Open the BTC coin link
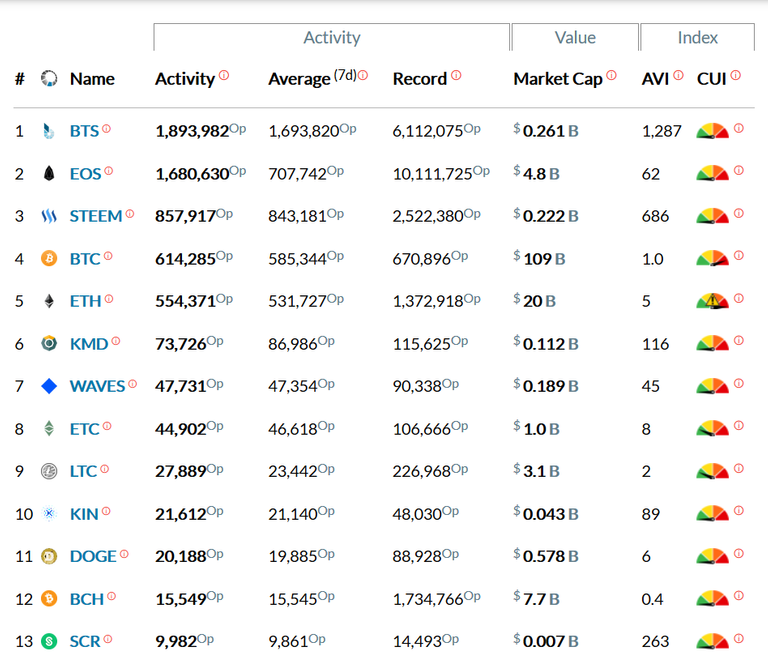 (x=85, y=259)
